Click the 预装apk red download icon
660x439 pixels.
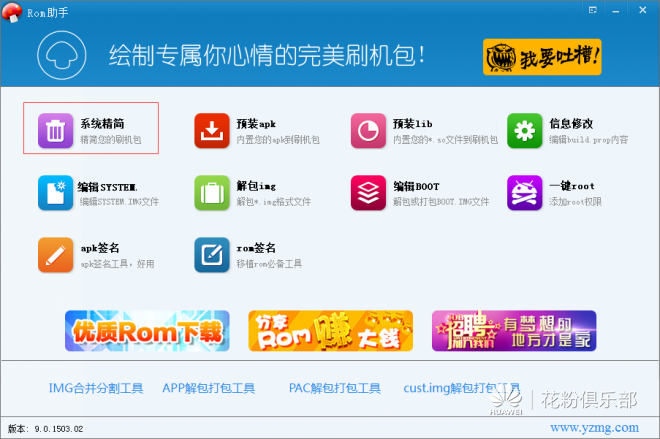click(212, 130)
